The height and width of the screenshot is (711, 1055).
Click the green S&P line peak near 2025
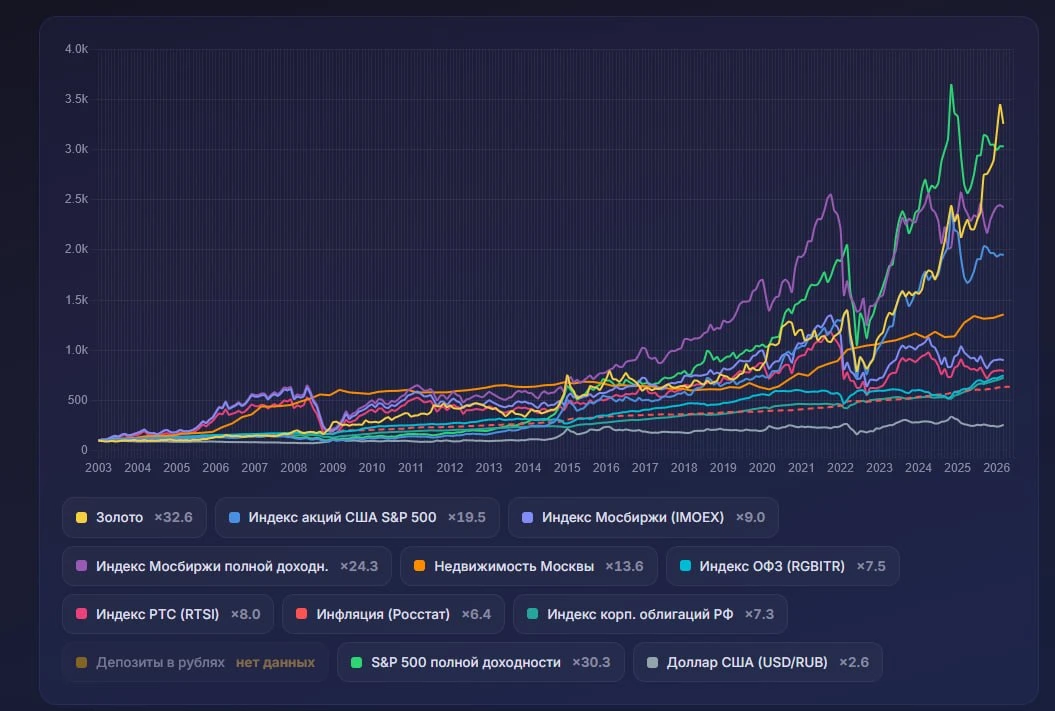951,85
